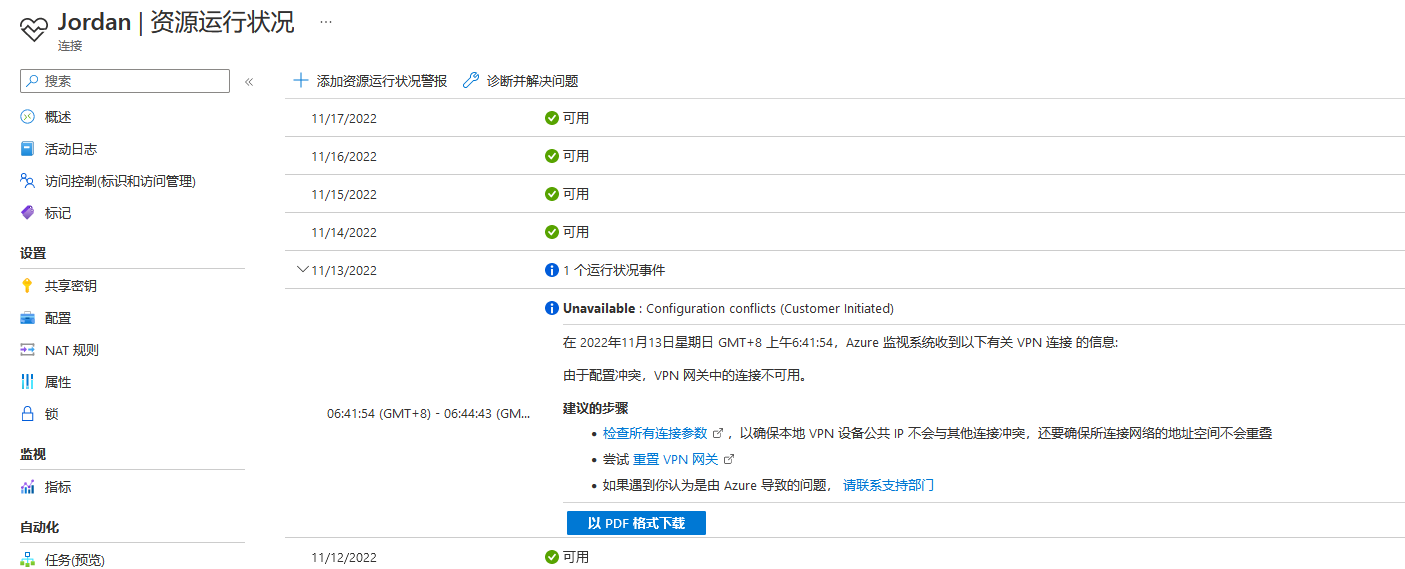Open 检查所有连接参数 link

[655, 433]
